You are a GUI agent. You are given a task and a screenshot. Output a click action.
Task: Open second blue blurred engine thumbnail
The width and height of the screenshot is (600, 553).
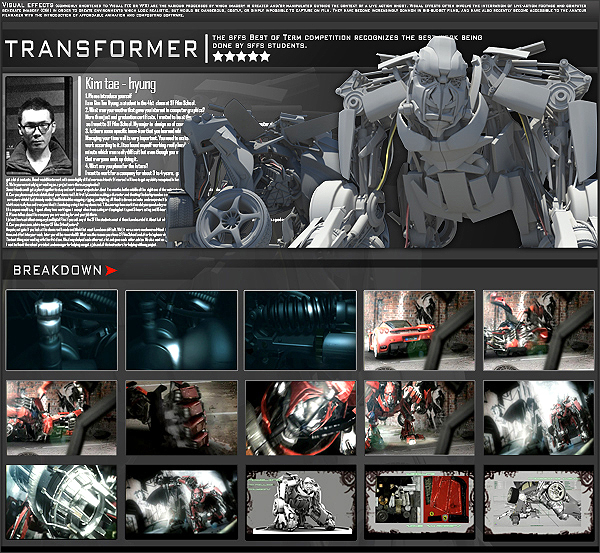(181, 330)
